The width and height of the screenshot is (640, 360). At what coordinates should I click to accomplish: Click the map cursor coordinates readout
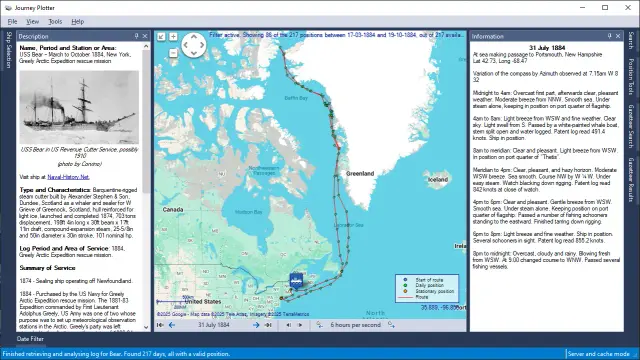440,307
